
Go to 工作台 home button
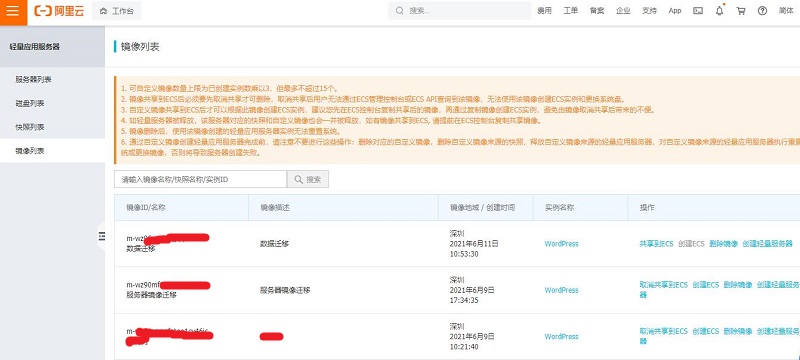(x=117, y=11)
